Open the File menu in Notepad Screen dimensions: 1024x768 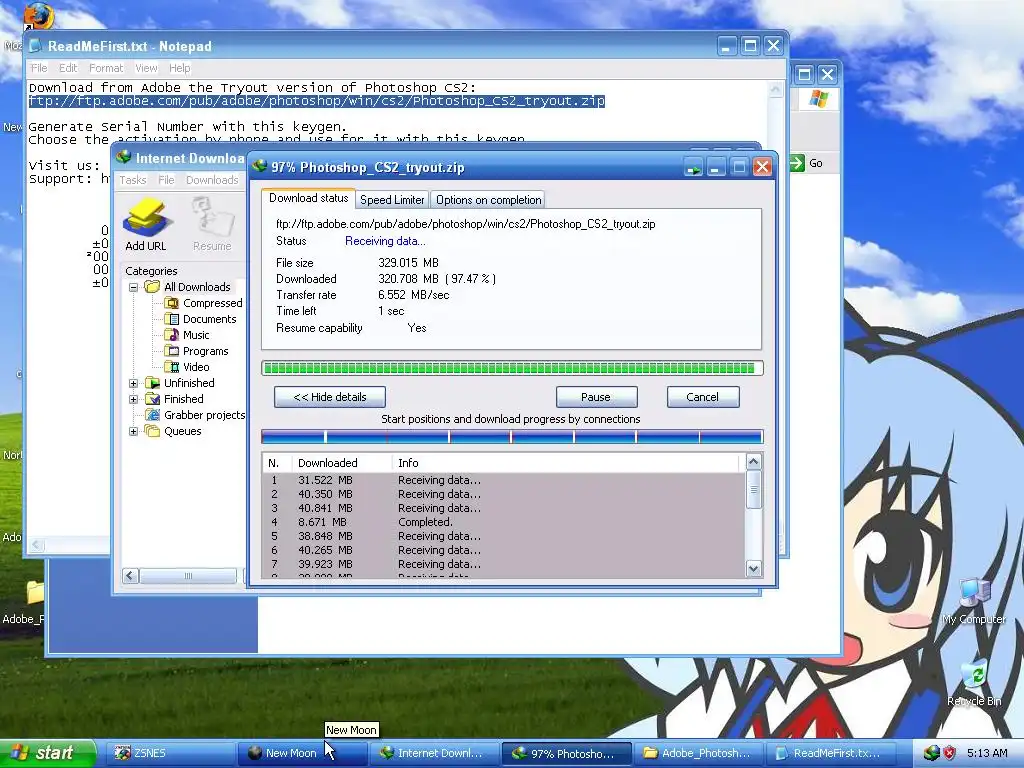39,68
